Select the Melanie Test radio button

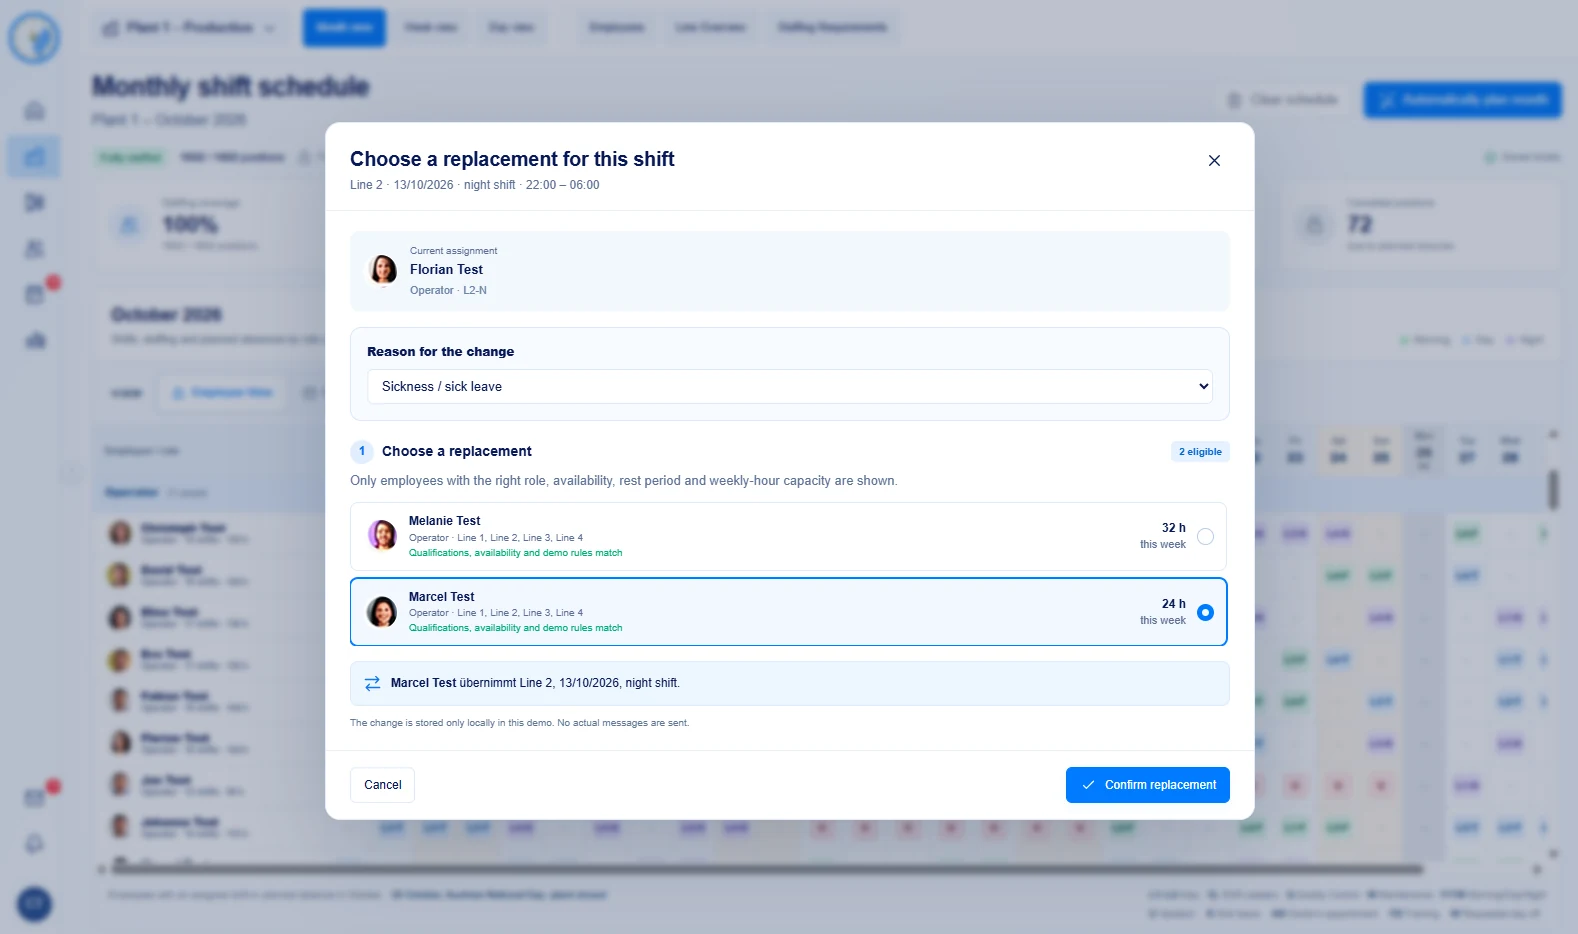(x=1205, y=536)
